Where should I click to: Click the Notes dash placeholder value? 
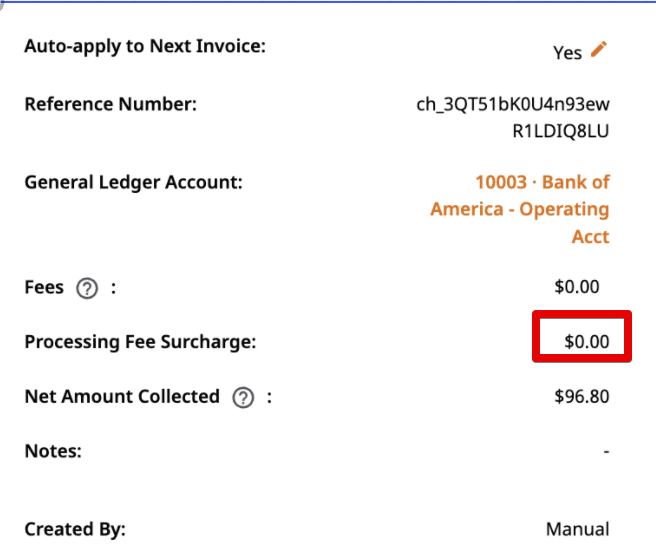click(x=607, y=451)
